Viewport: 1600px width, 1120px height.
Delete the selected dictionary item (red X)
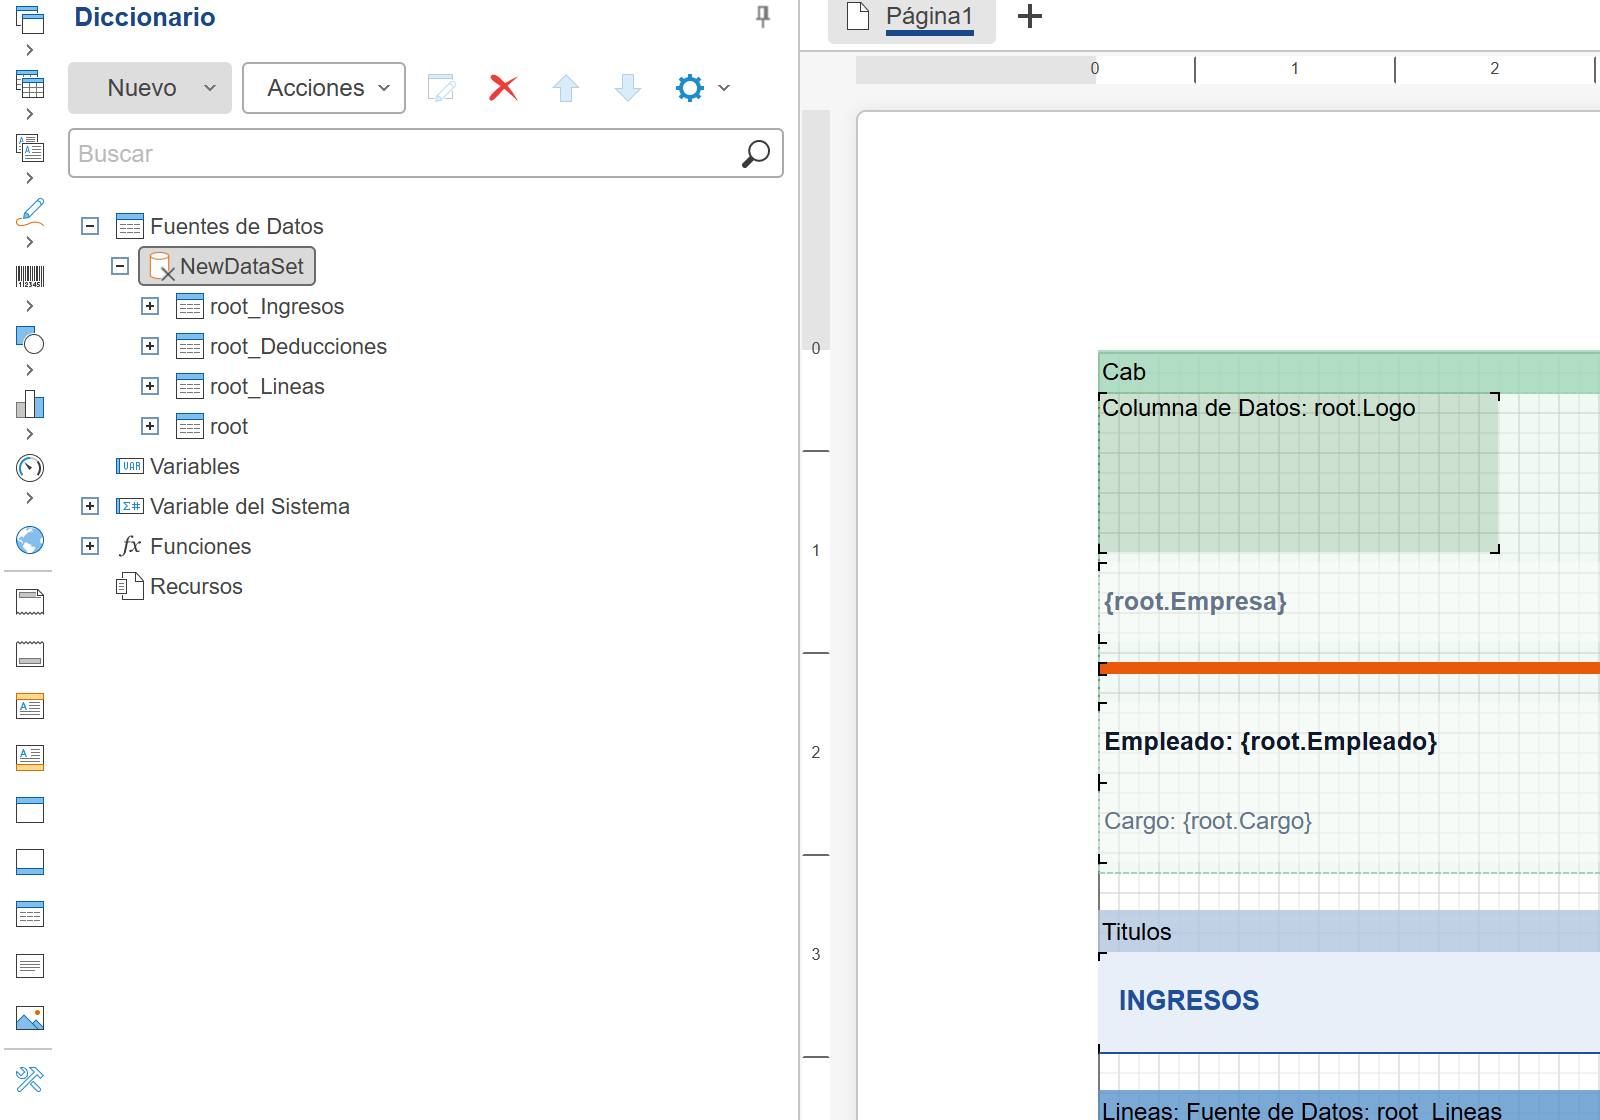click(503, 88)
